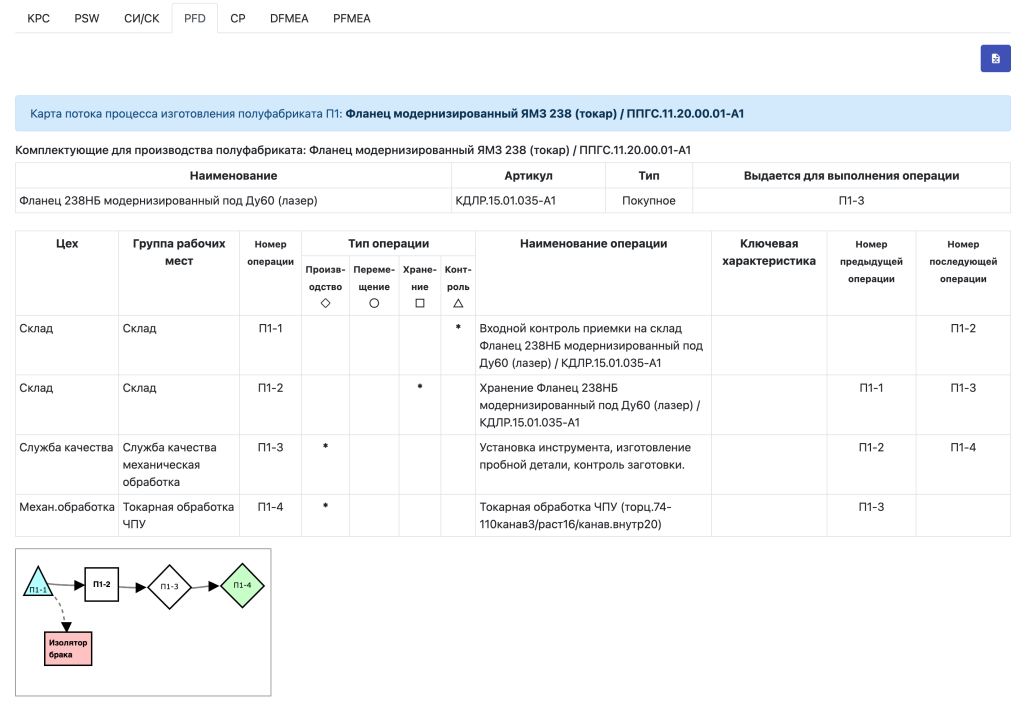Click the control marker in row П1-1
The height and width of the screenshot is (705, 1024).
point(458,327)
